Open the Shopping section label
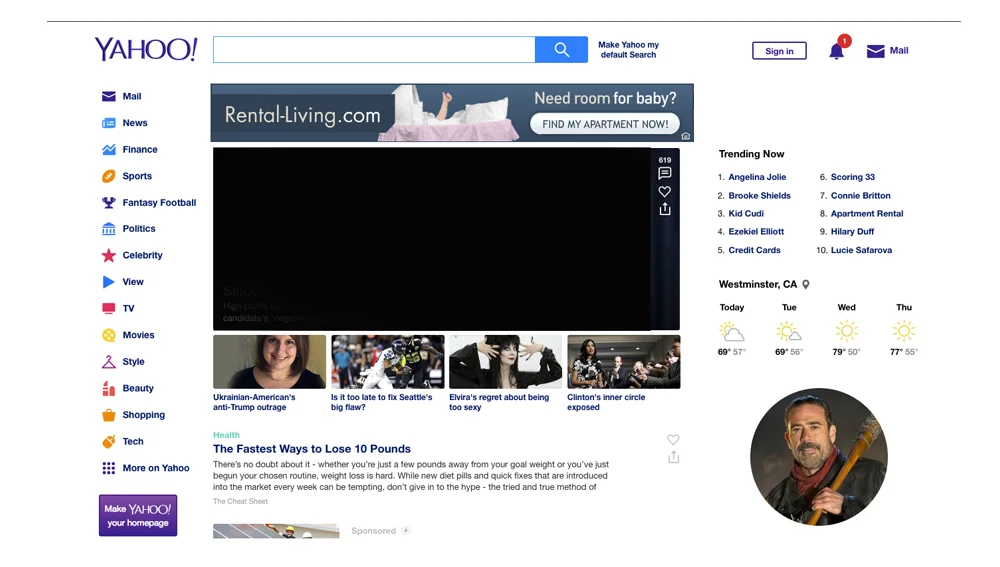Image resolution: width=1000 pixels, height=567 pixels. [143, 415]
